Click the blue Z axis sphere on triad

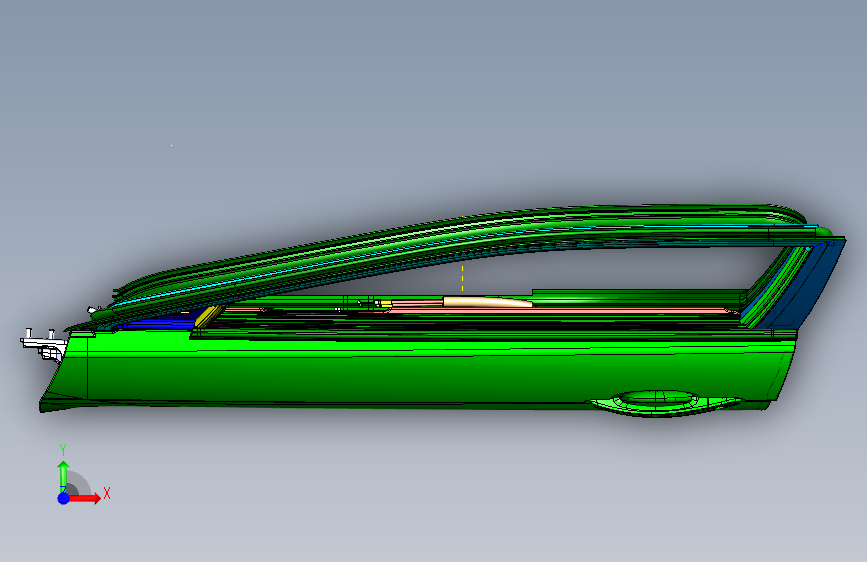[x=63, y=498]
